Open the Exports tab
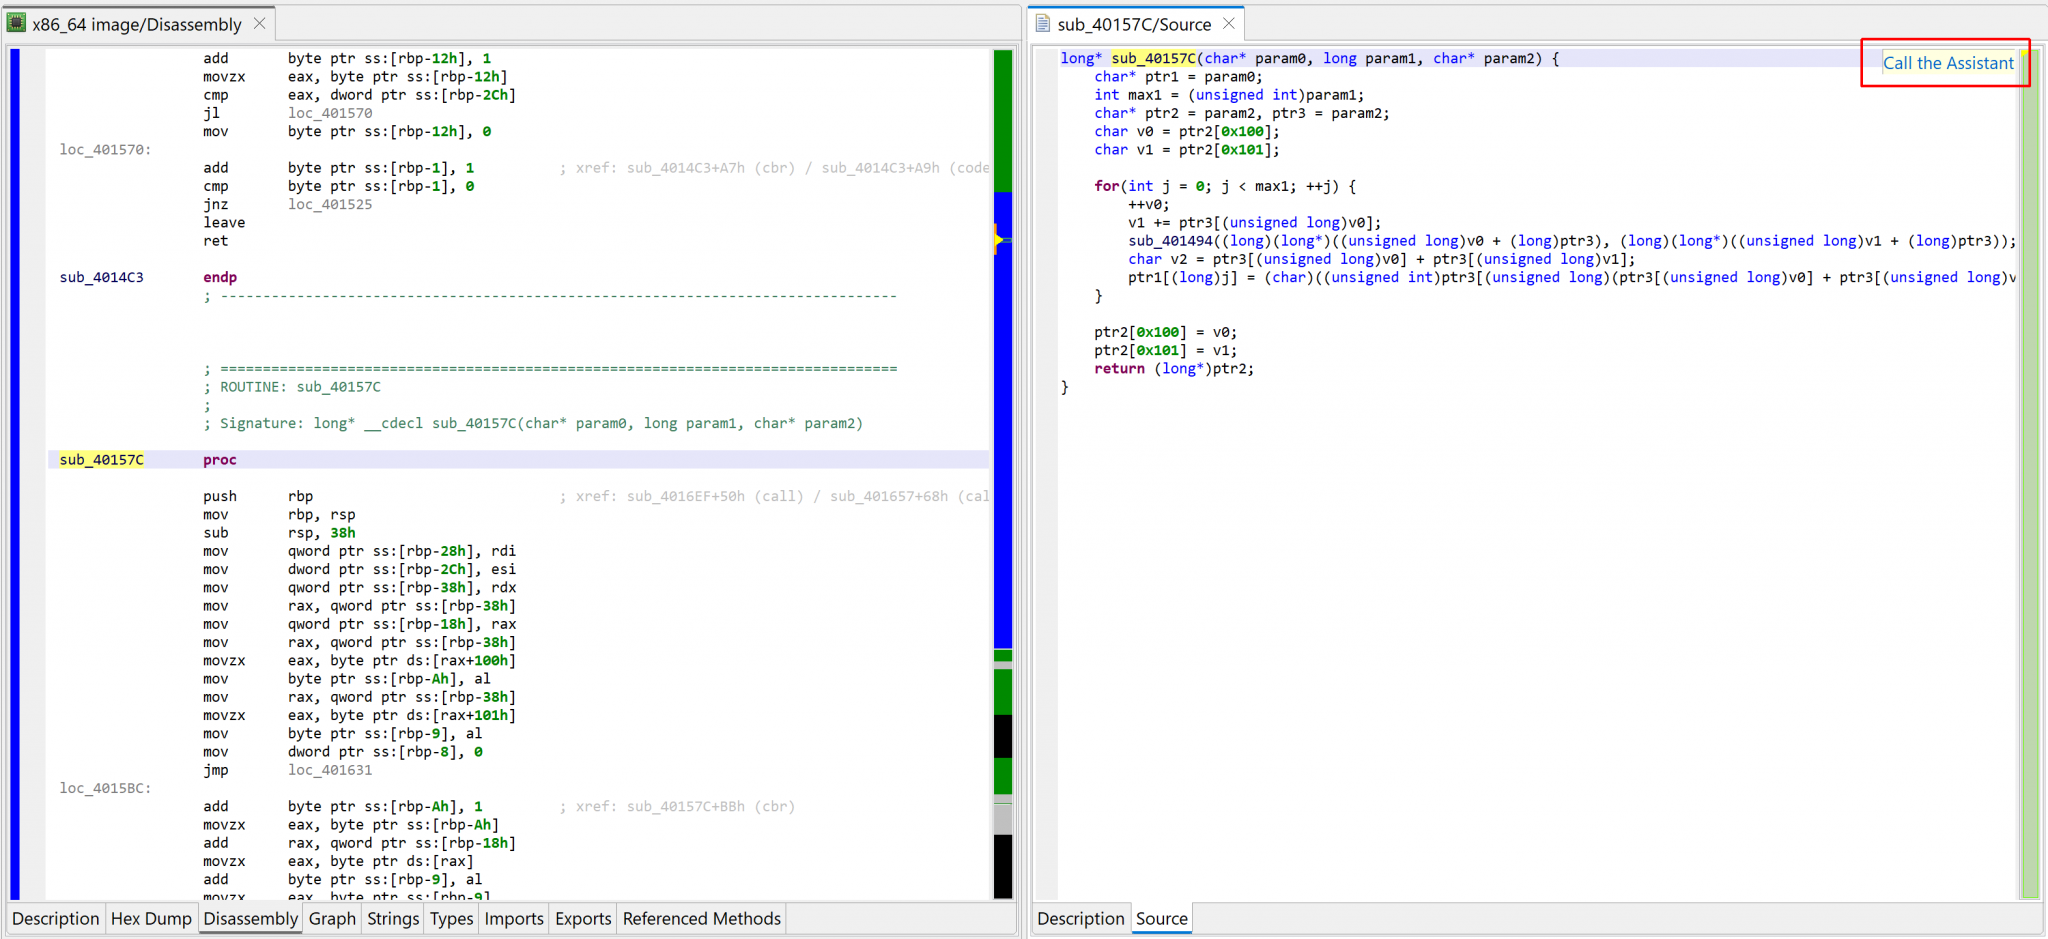The image size is (2048, 939). pos(582,918)
